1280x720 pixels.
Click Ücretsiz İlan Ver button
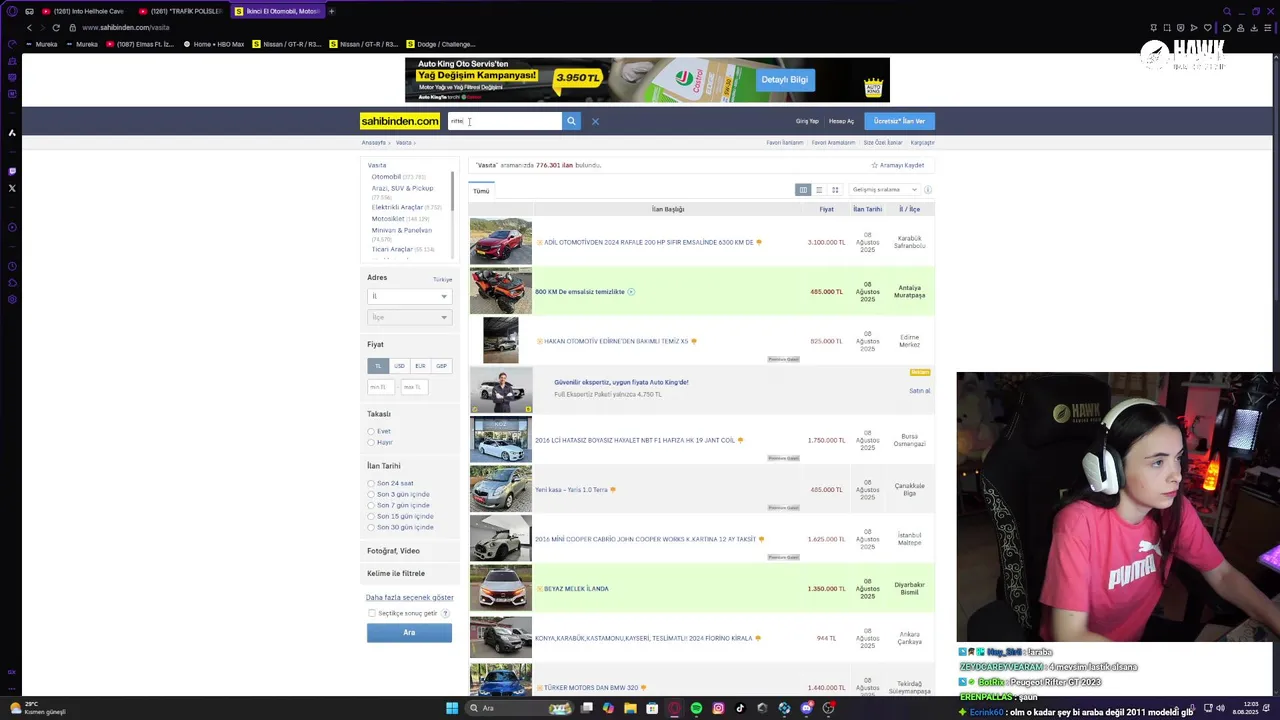899,121
